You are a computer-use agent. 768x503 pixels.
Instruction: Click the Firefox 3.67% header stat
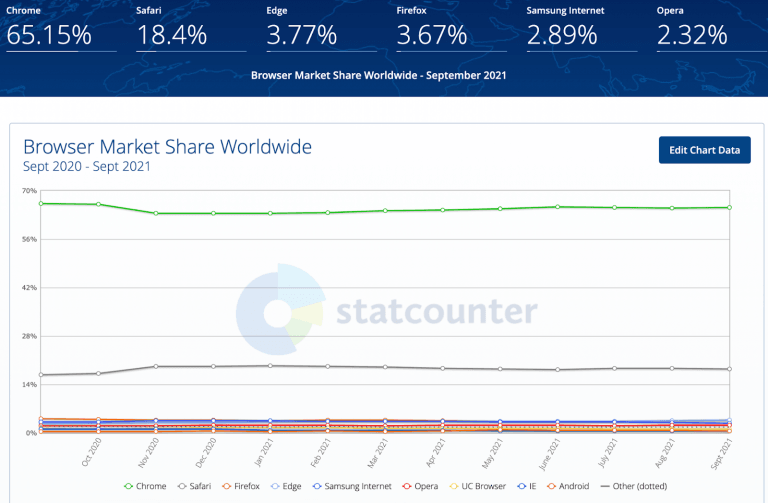coord(432,30)
